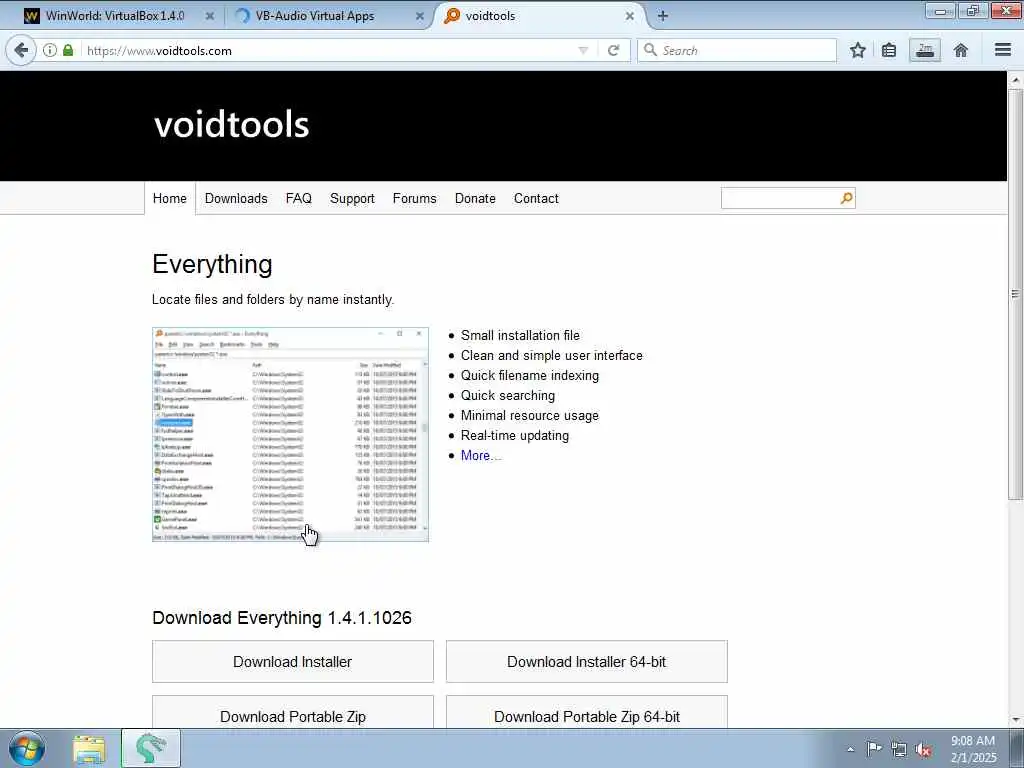Close the WinWorld VirtualBox tab
Image resolution: width=1024 pixels, height=768 pixels.
[x=210, y=16]
